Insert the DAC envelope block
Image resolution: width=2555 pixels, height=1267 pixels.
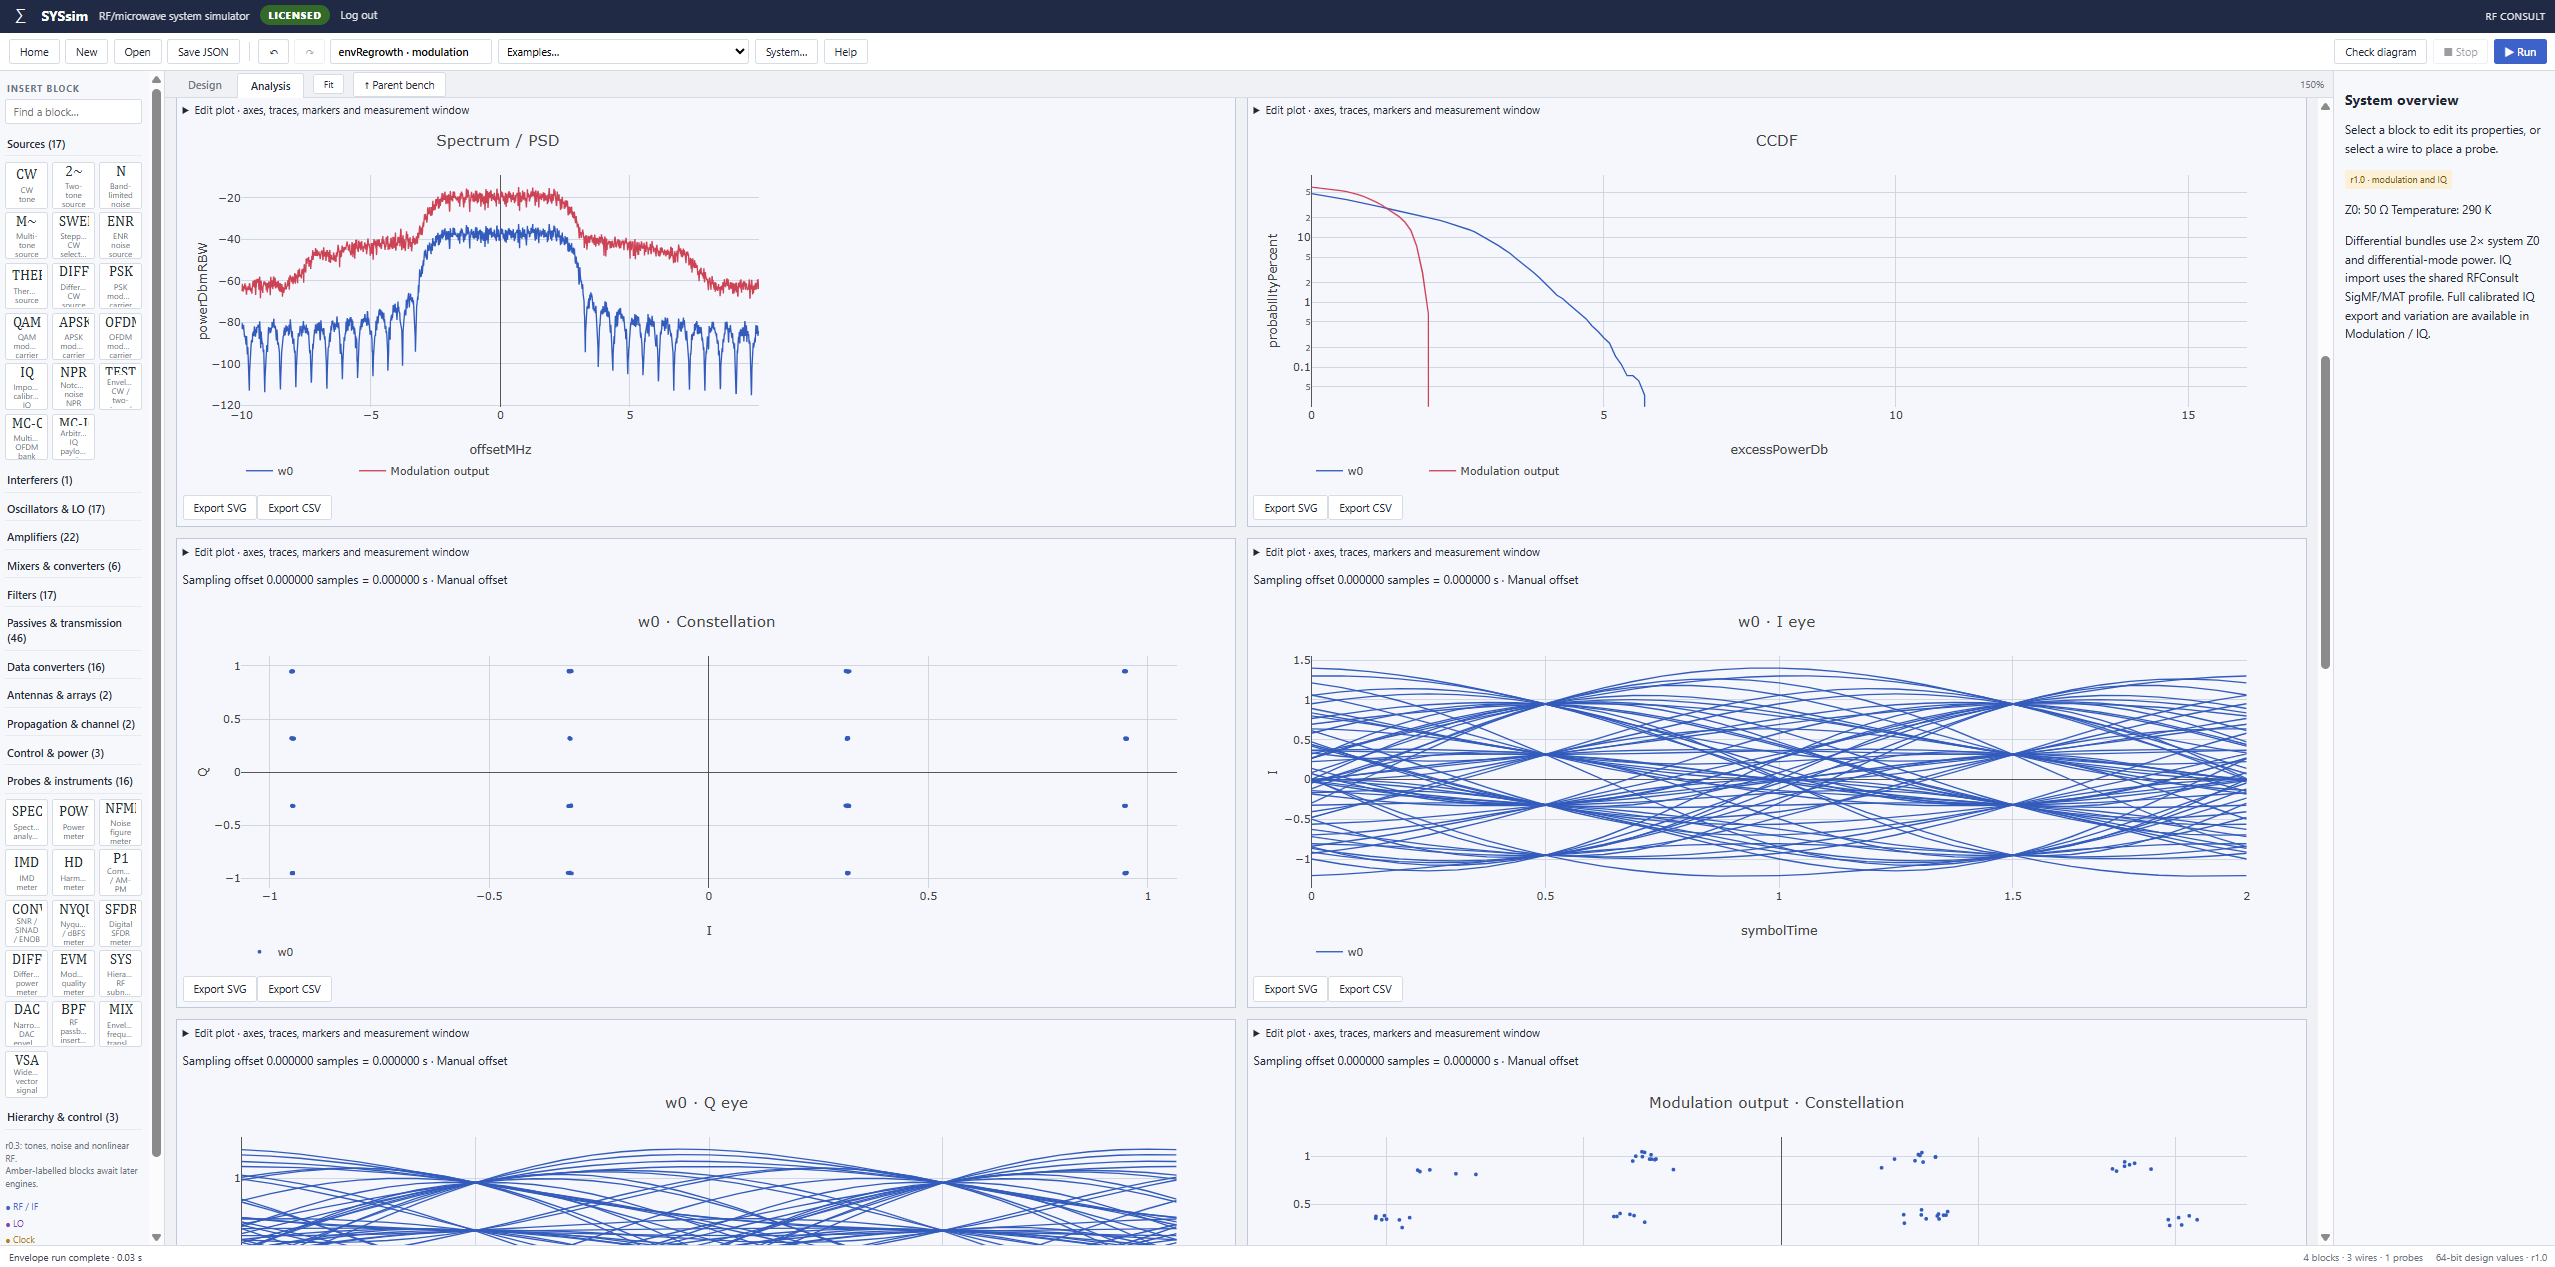pos(27,1023)
